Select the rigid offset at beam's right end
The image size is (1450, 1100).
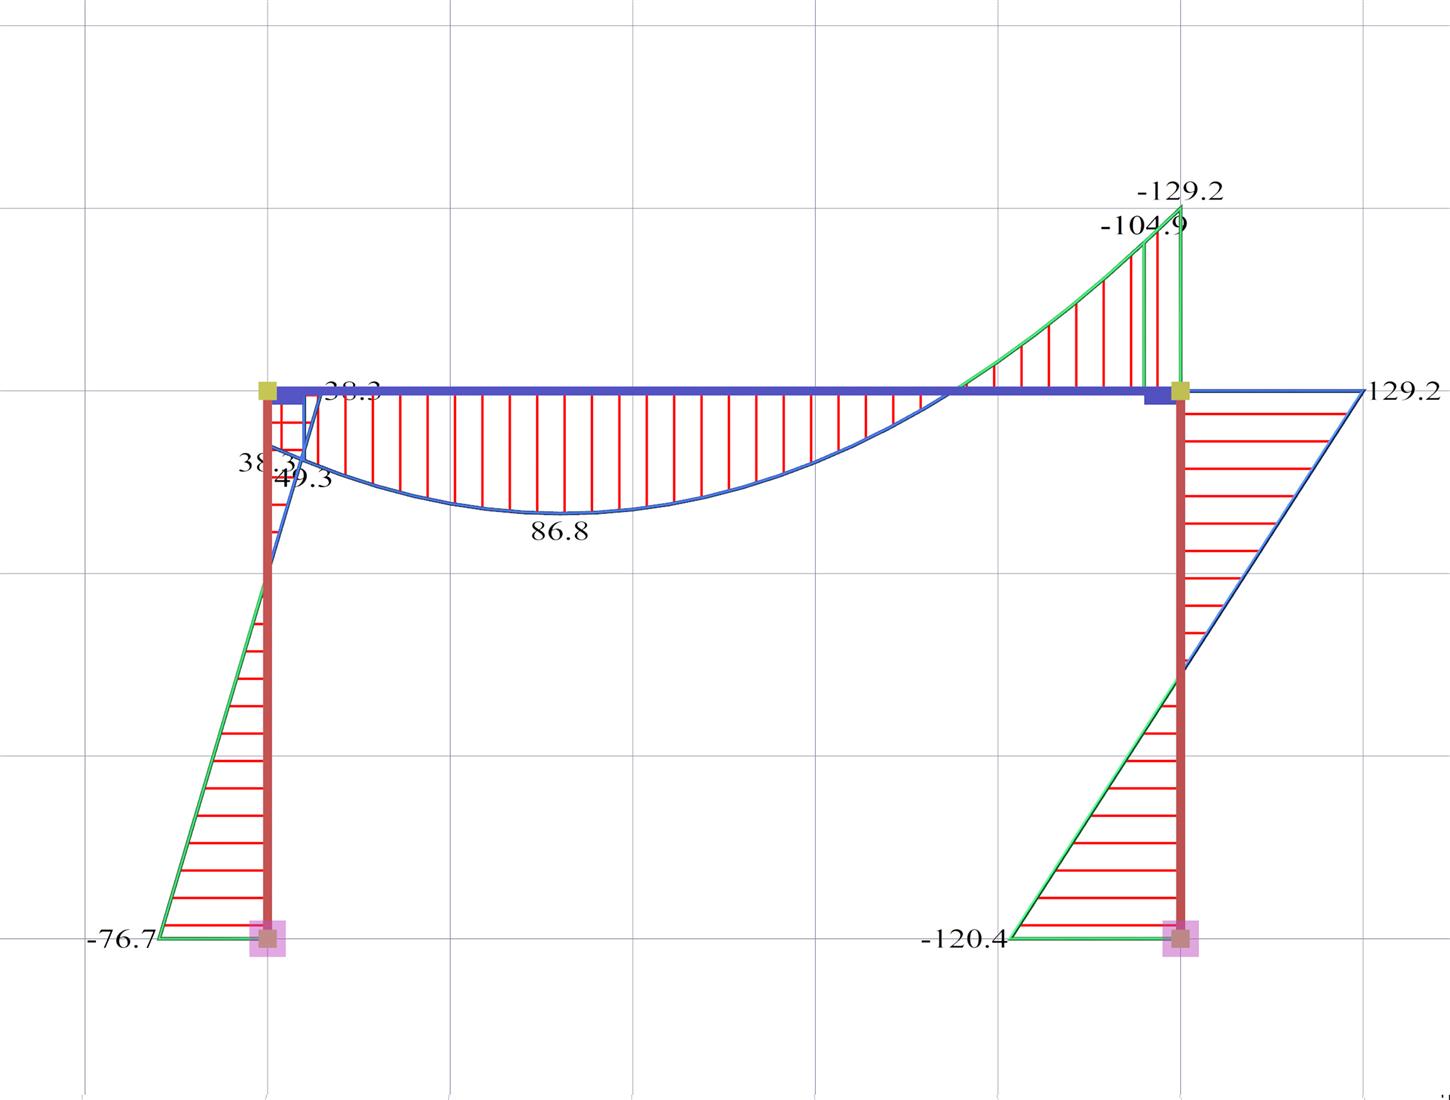[1158, 397]
